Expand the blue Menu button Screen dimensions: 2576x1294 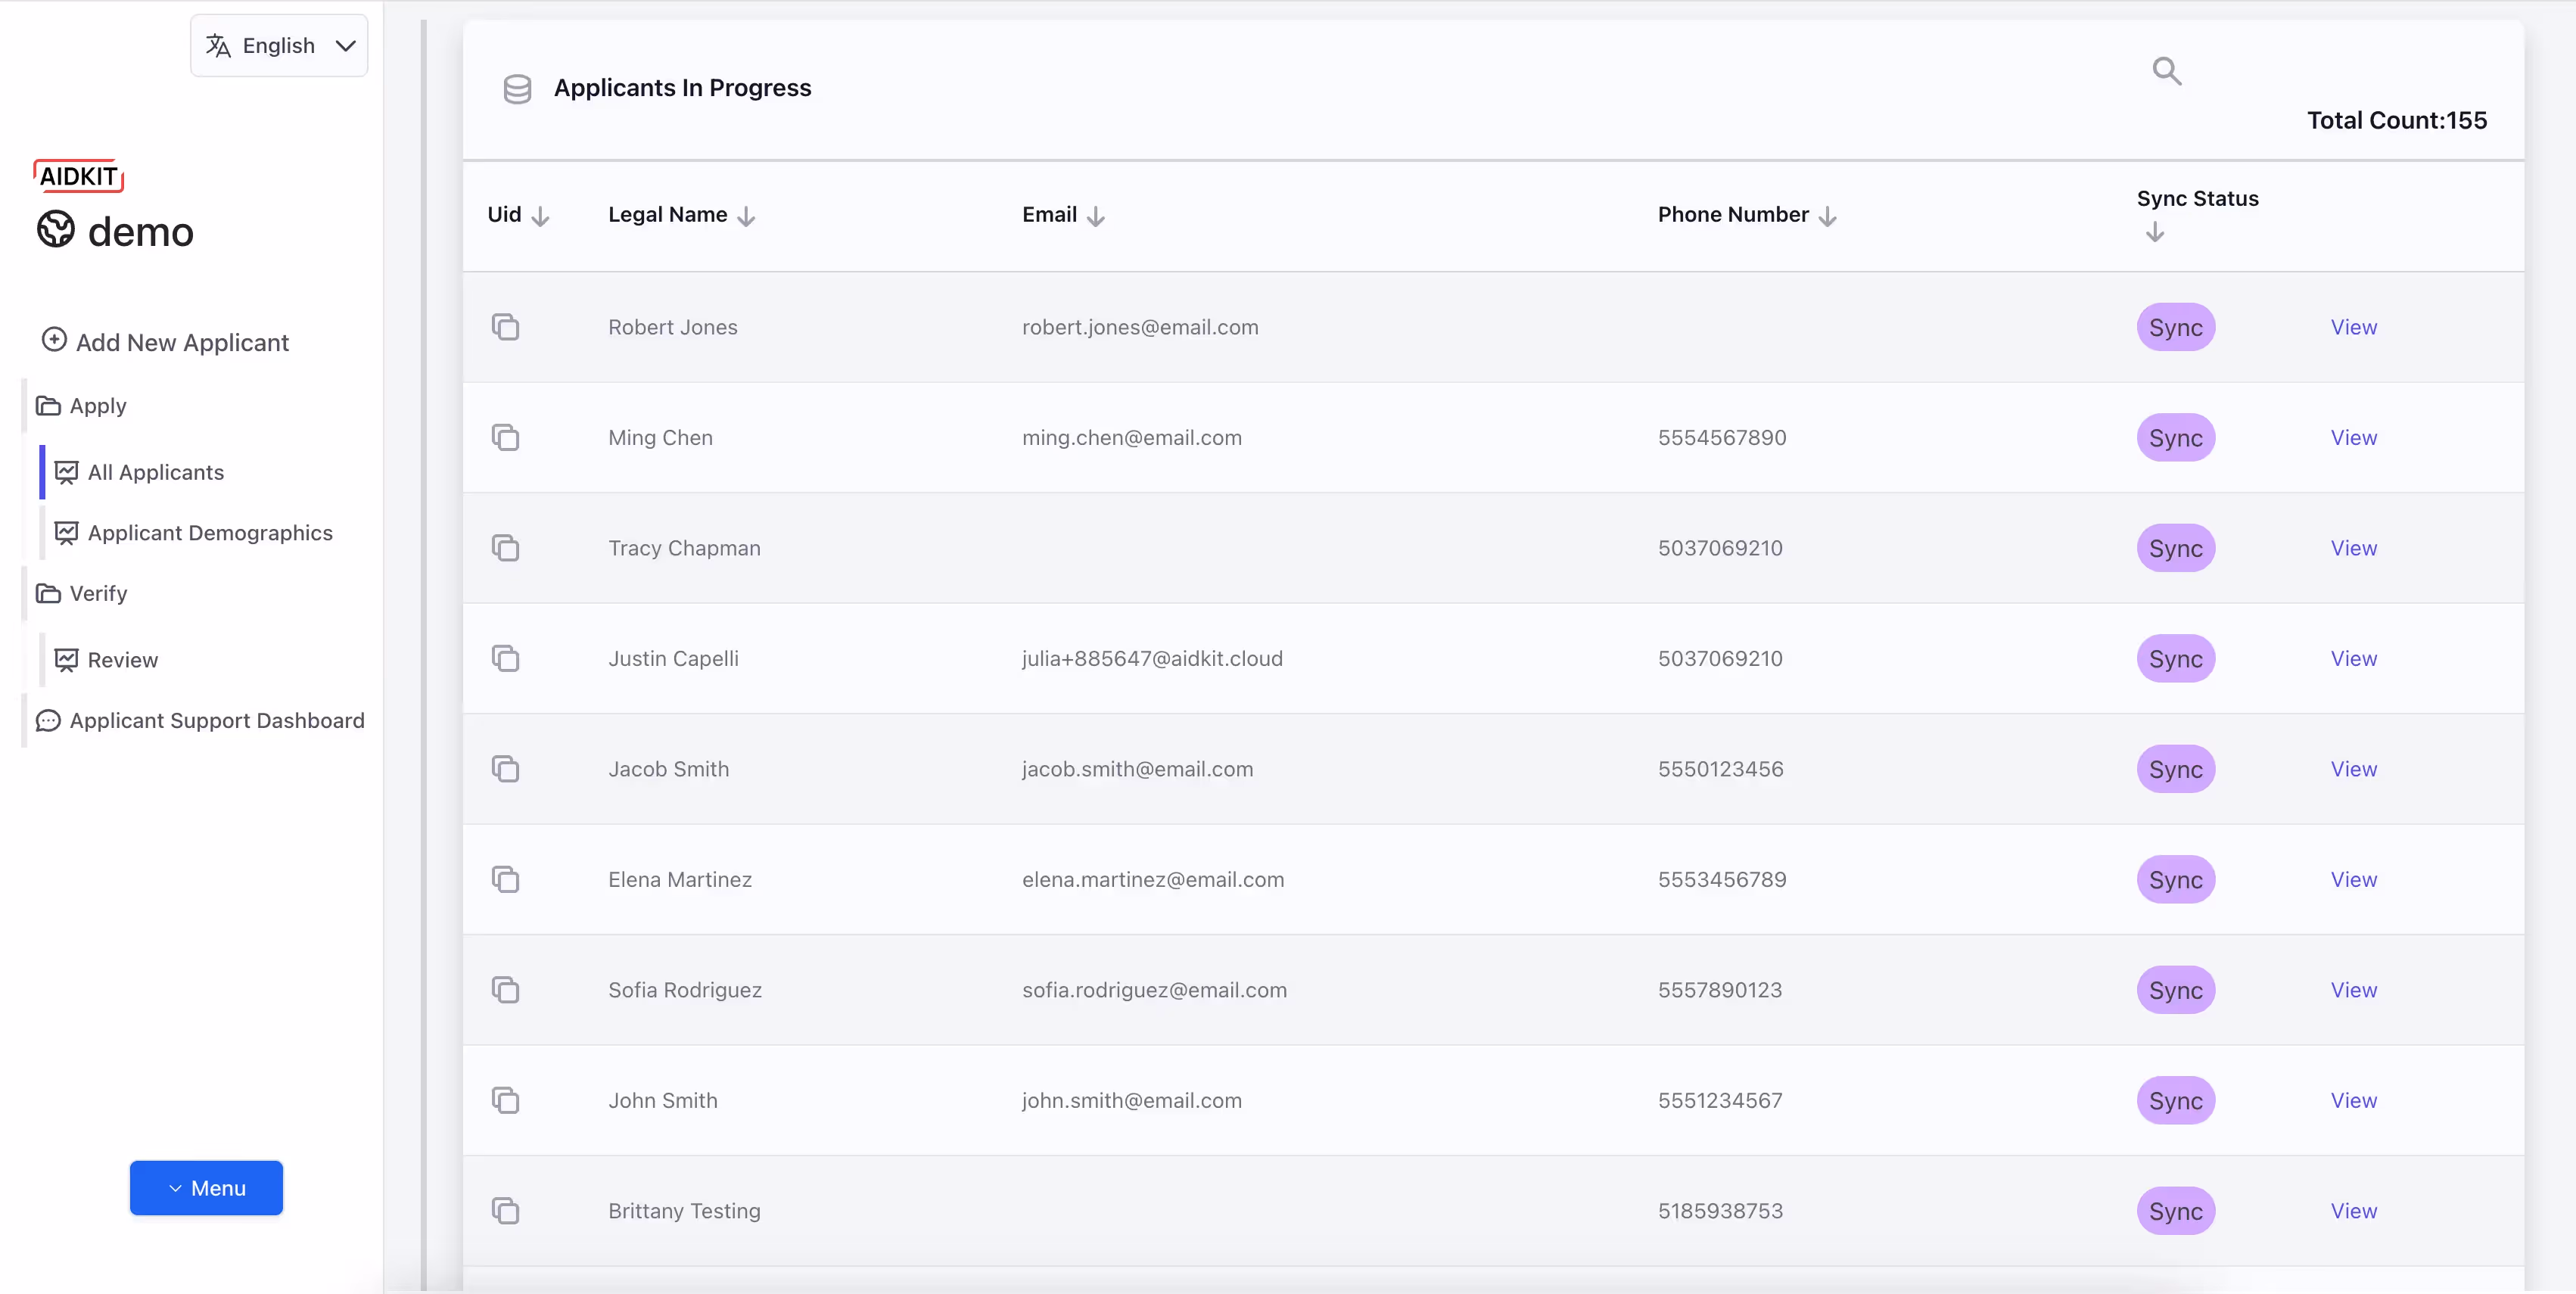pyautogui.click(x=206, y=1188)
